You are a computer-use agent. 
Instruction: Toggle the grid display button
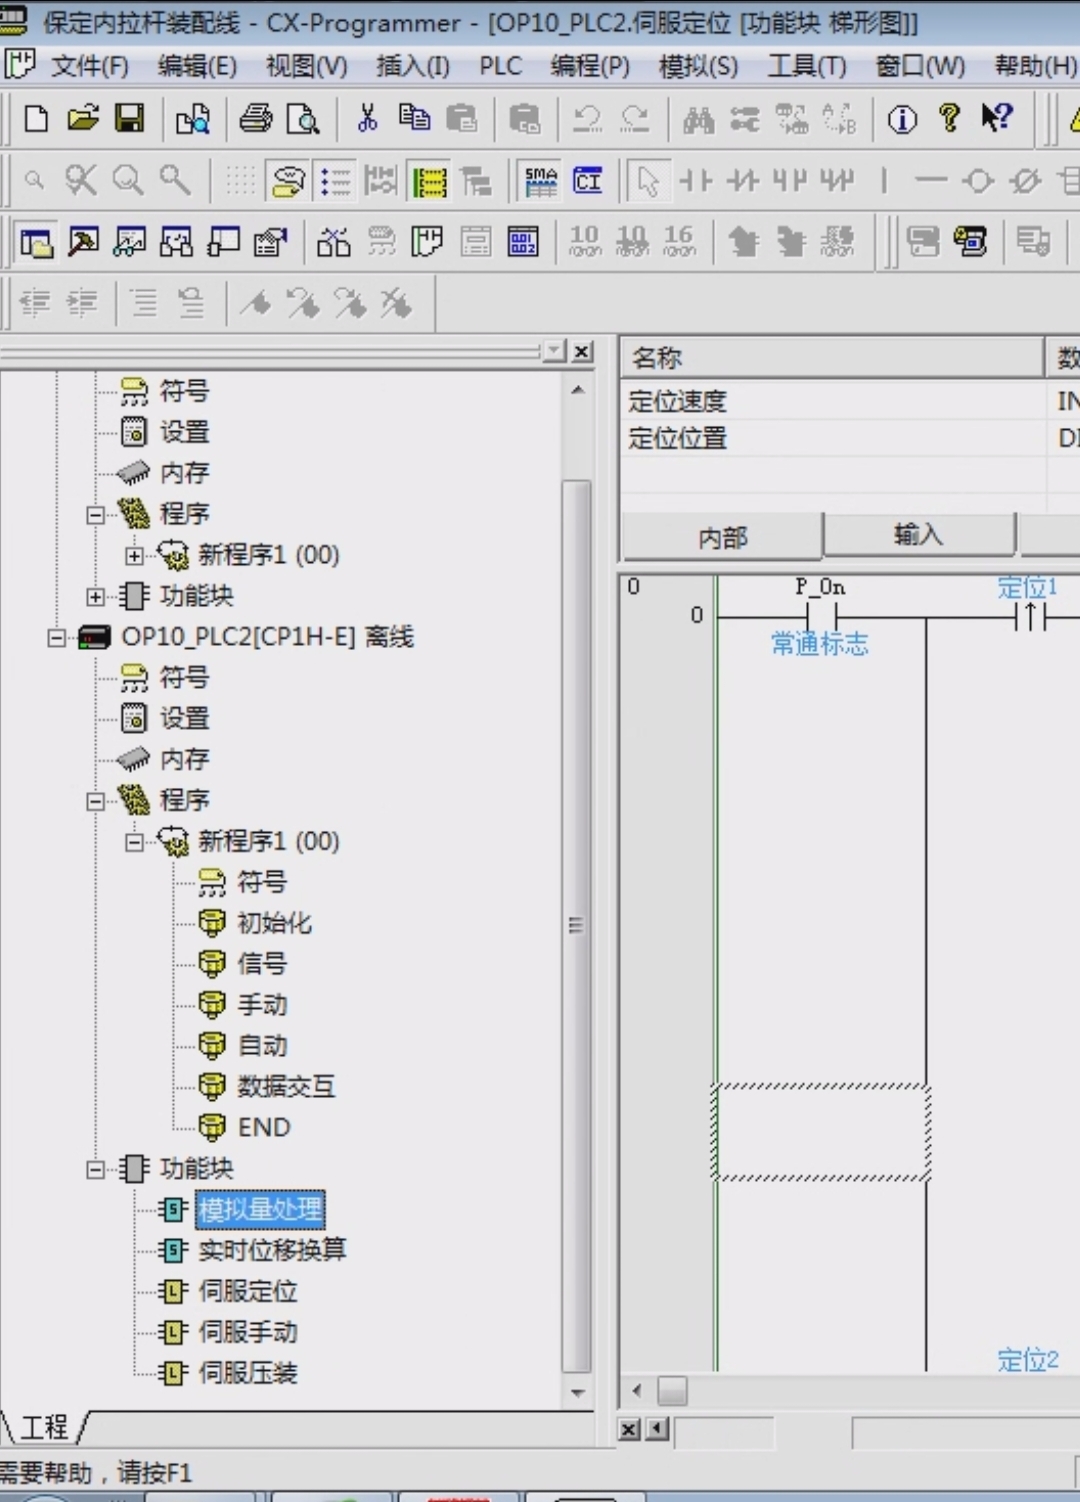click(240, 181)
